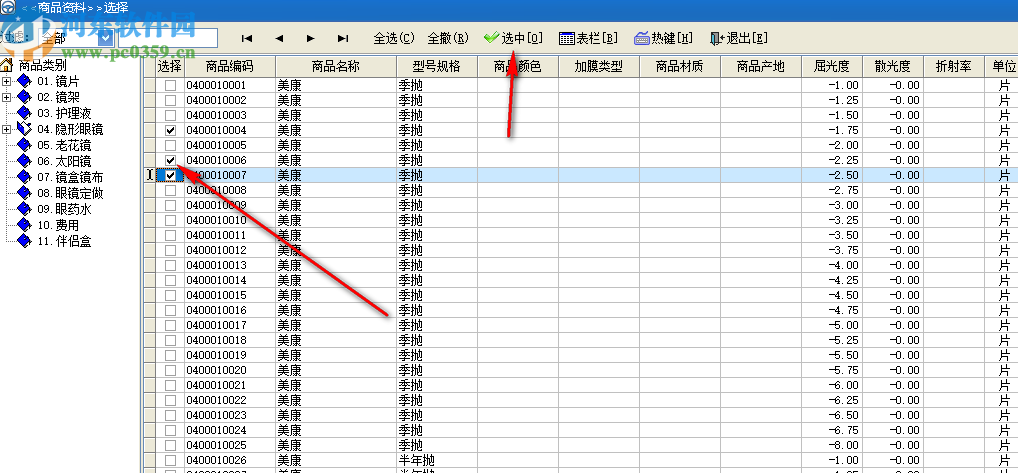The image size is (1018, 473).
Task: Select 03.护理液 category in tree
Action: coord(64,113)
